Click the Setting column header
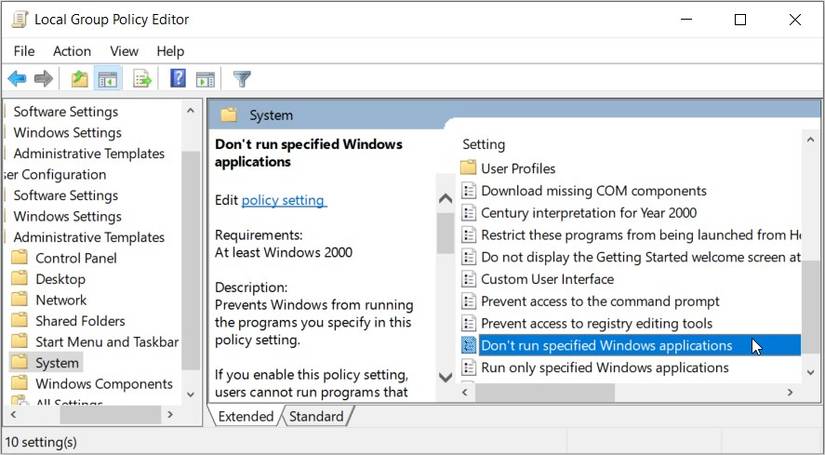Image resolution: width=825 pixels, height=455 pixels. (484, 145)
